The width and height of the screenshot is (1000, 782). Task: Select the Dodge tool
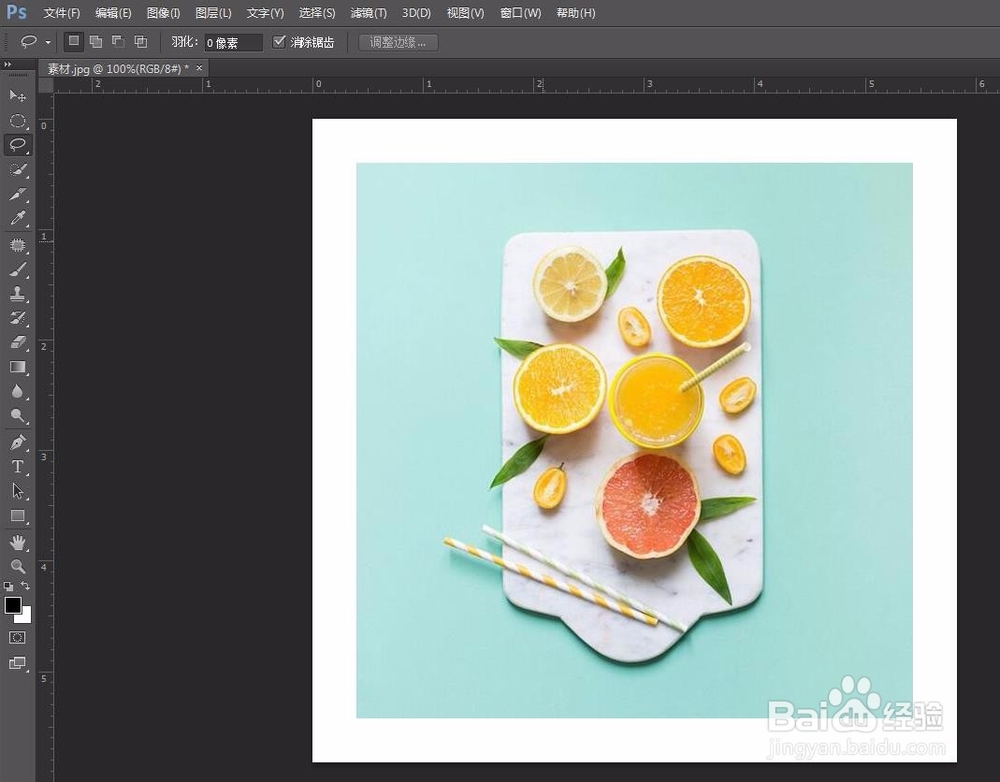(17, 416)
